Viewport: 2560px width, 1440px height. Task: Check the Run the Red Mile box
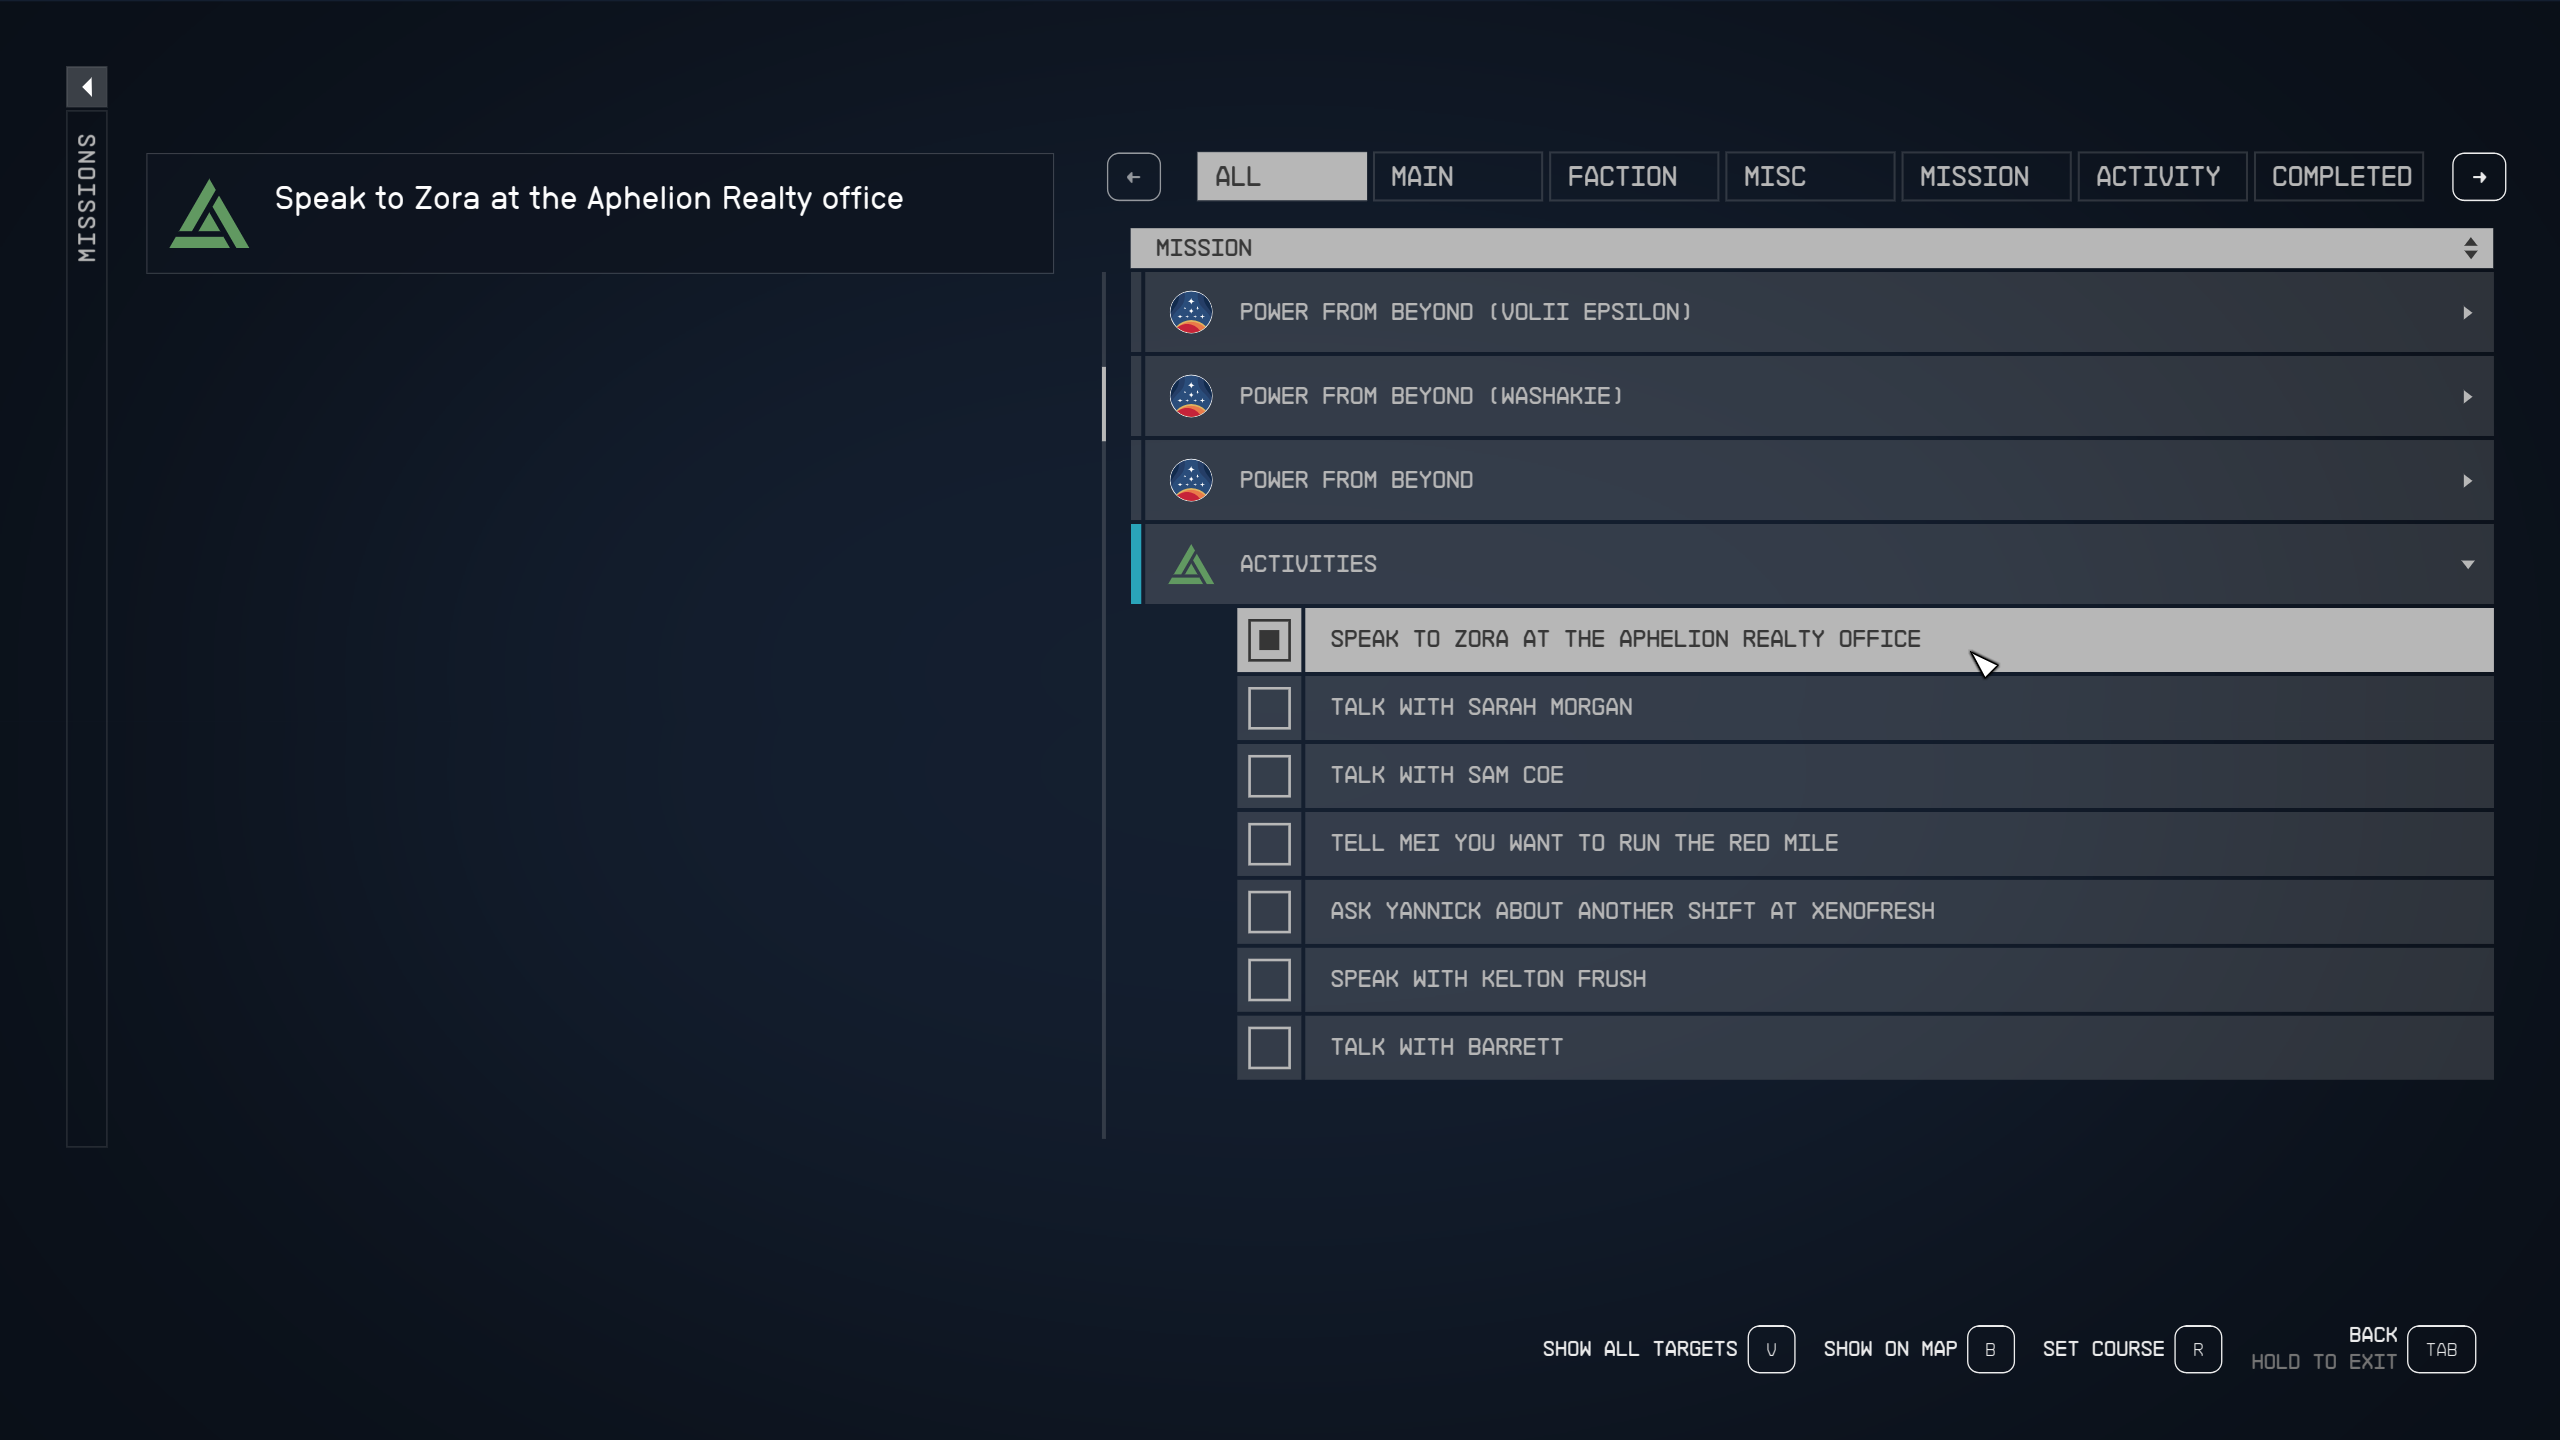point(1269,844)
